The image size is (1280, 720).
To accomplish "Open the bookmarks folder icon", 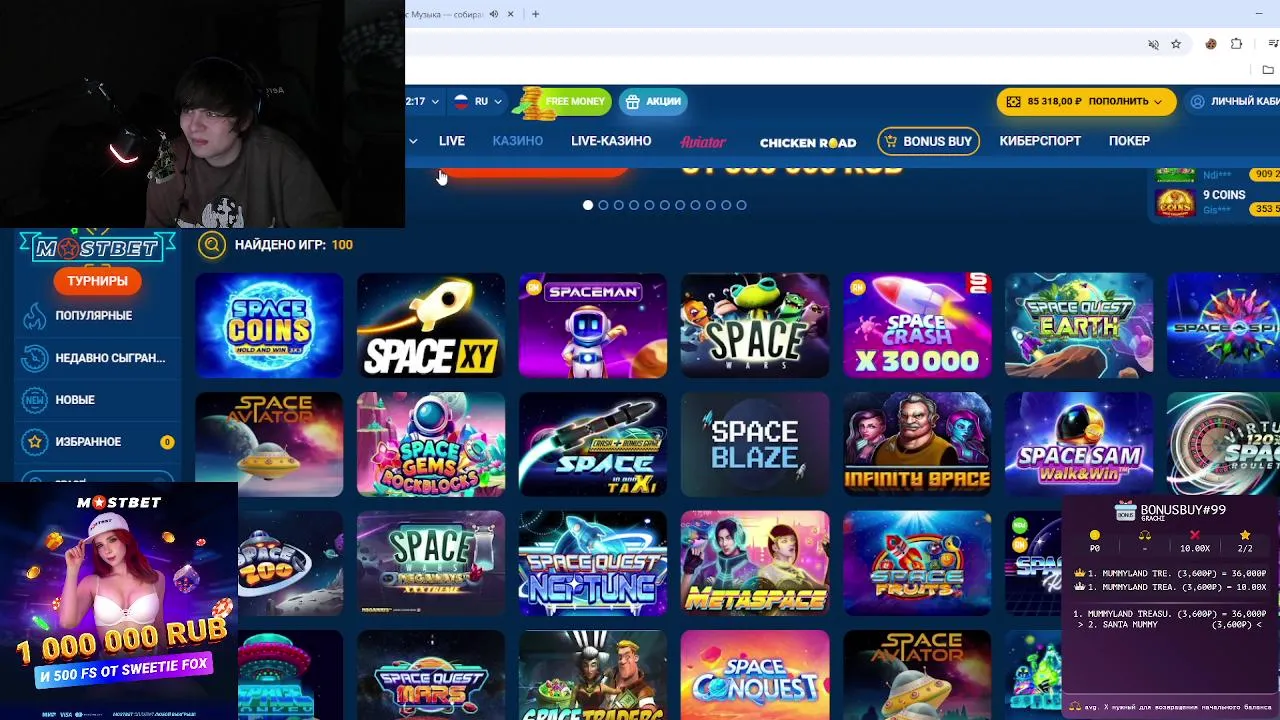I will pos(1268,70).
